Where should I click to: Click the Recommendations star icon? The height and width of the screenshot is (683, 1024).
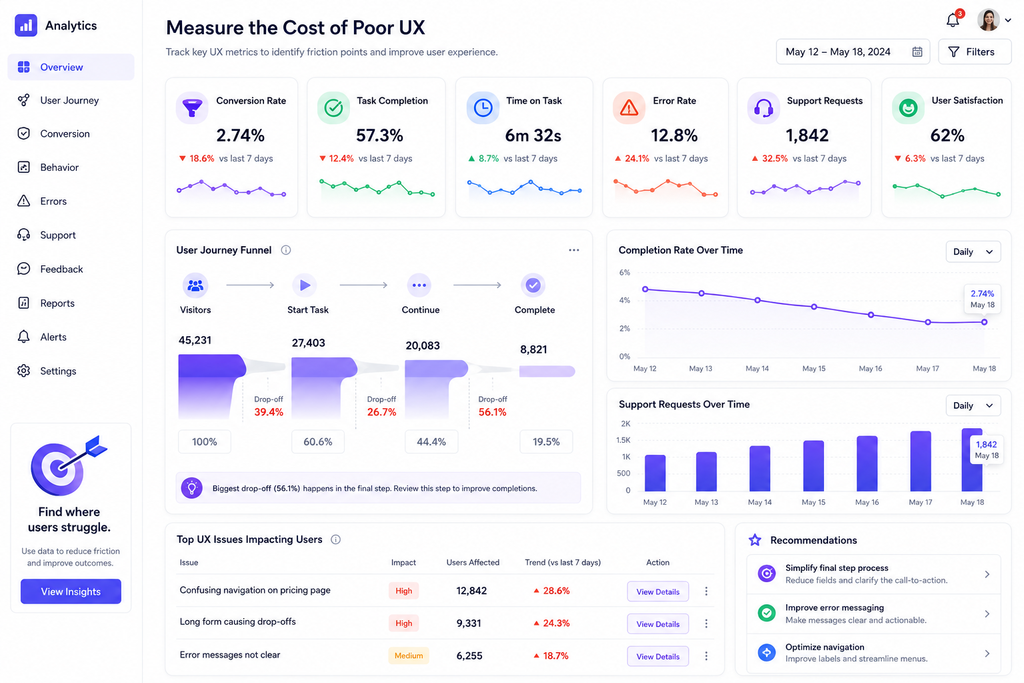click(x=755, y=540)
